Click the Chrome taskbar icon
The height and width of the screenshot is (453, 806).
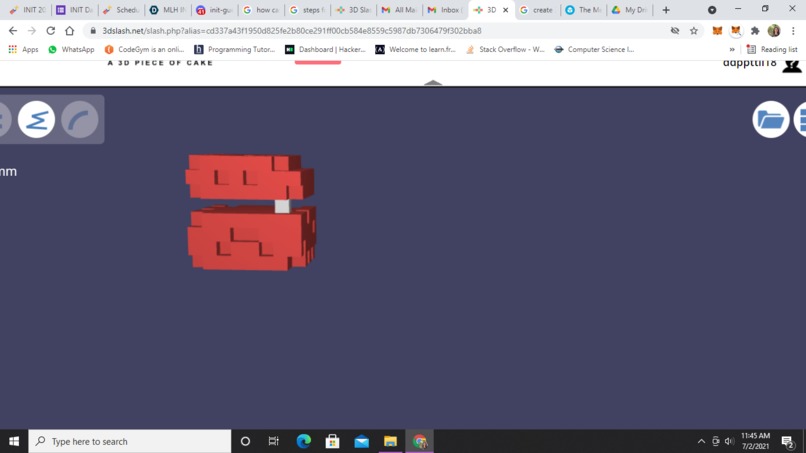tap(420, 441)
